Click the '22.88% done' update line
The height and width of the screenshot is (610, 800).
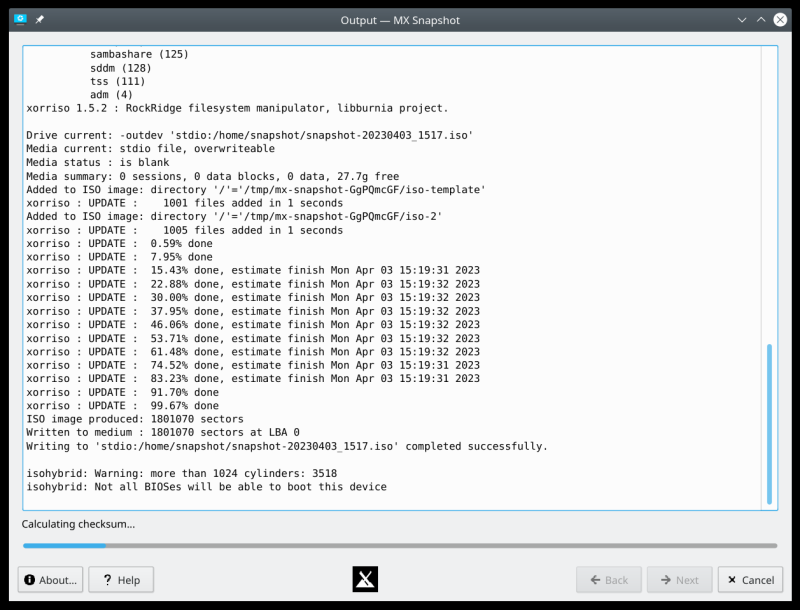(x=253, y=284)
